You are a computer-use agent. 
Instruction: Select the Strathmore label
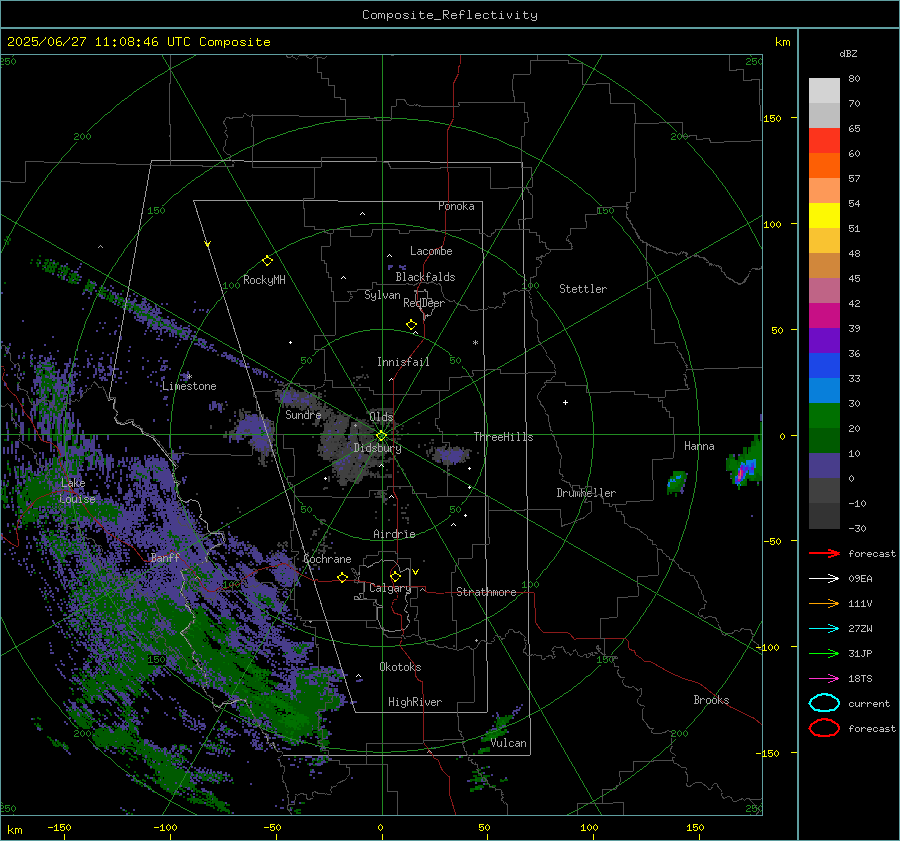(x=486, y=592)
